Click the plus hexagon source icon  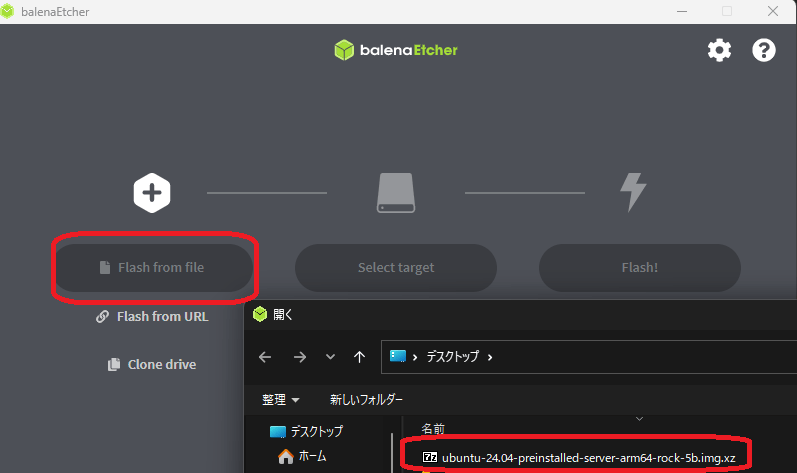152,193
